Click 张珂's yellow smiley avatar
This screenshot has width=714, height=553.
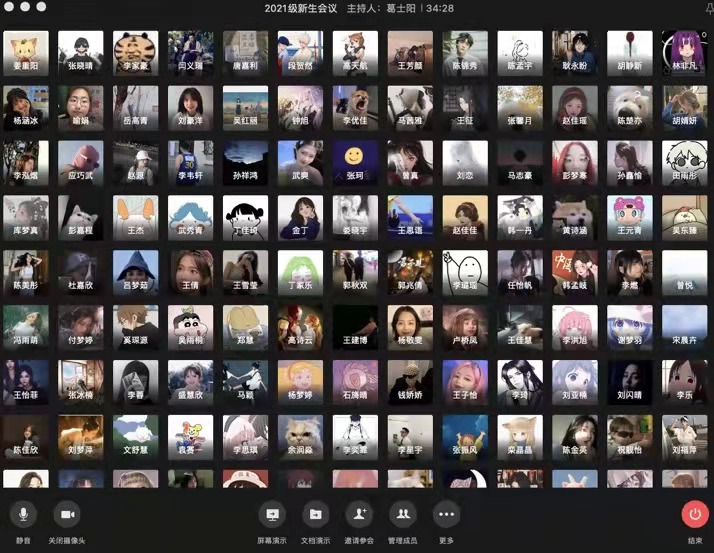pos(354,158)
